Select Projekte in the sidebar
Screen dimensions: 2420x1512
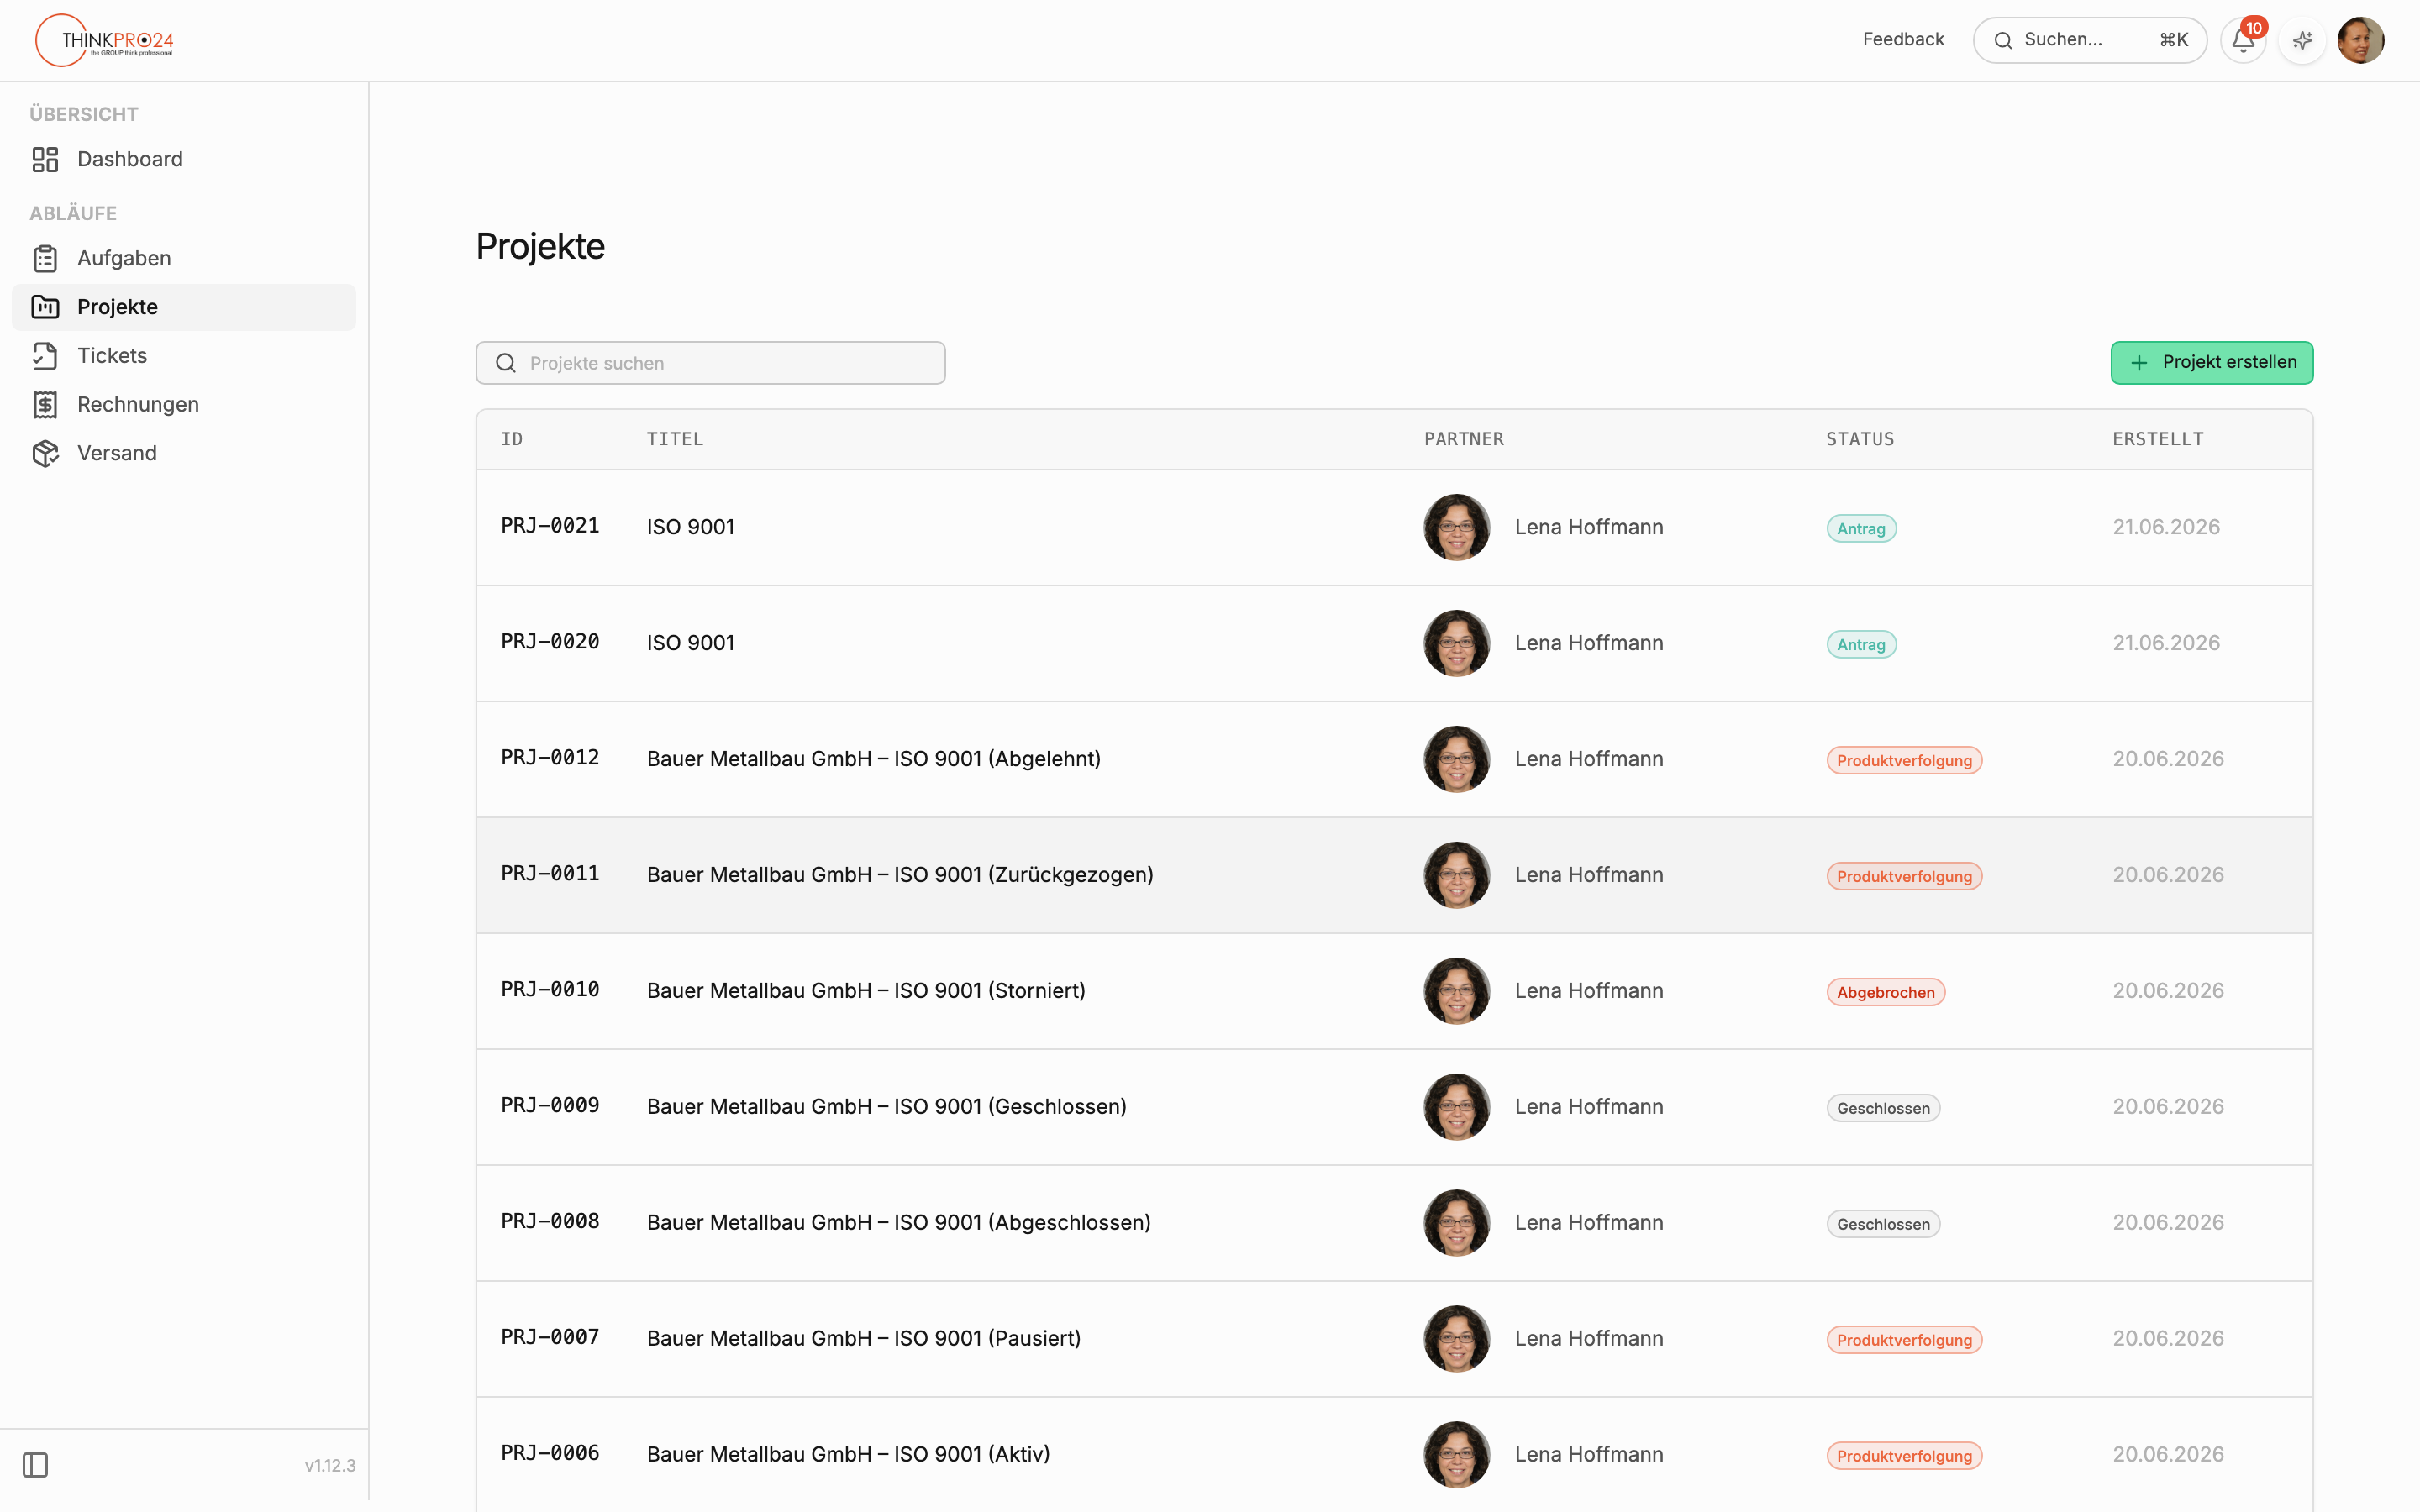click(184, 307)
